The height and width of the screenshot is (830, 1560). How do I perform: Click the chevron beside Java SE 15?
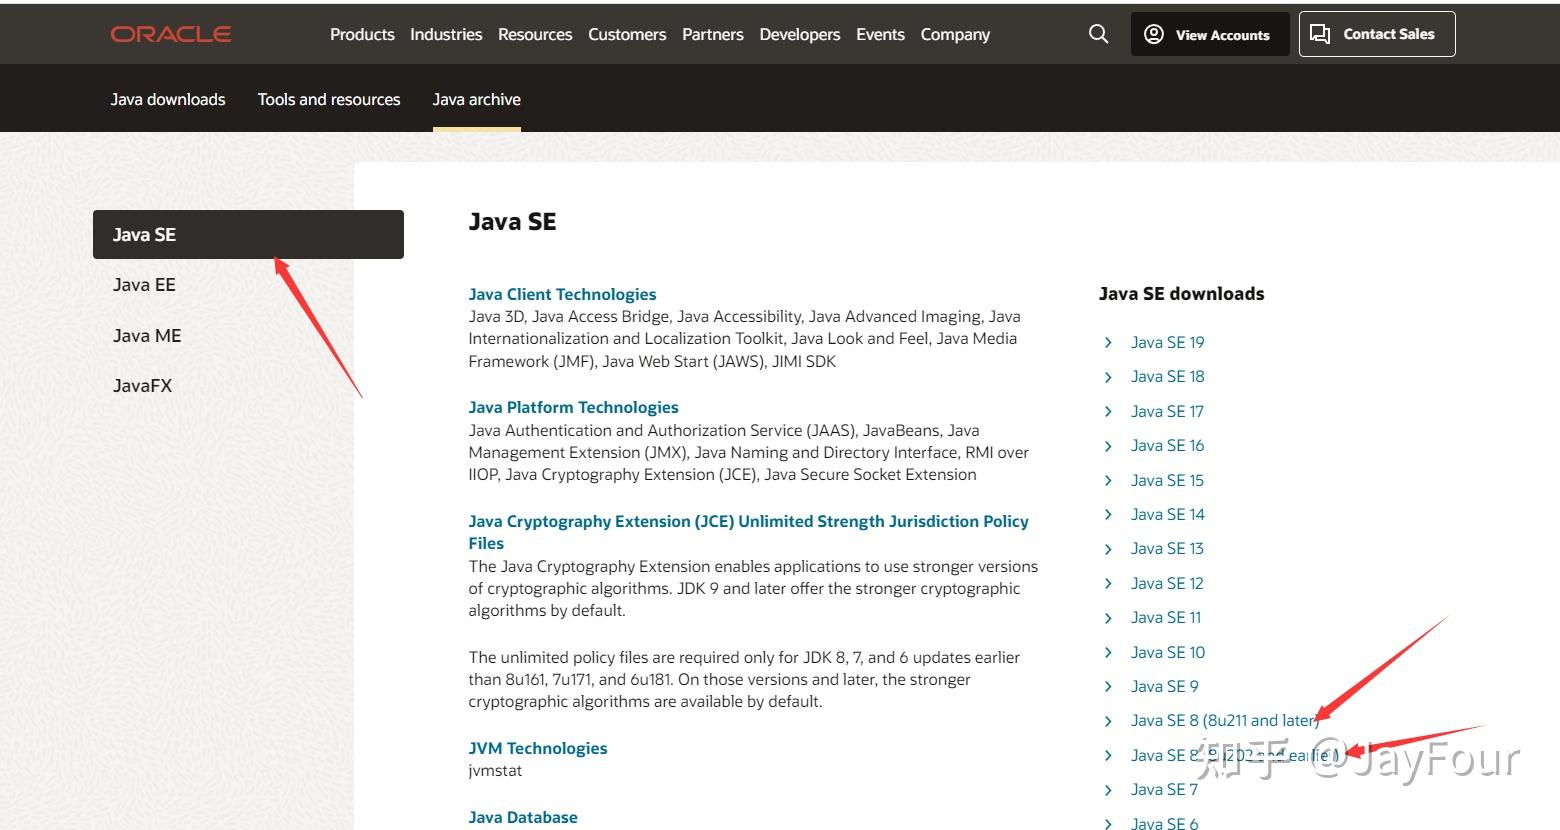pyautogui.click(x=1108, y=480)
